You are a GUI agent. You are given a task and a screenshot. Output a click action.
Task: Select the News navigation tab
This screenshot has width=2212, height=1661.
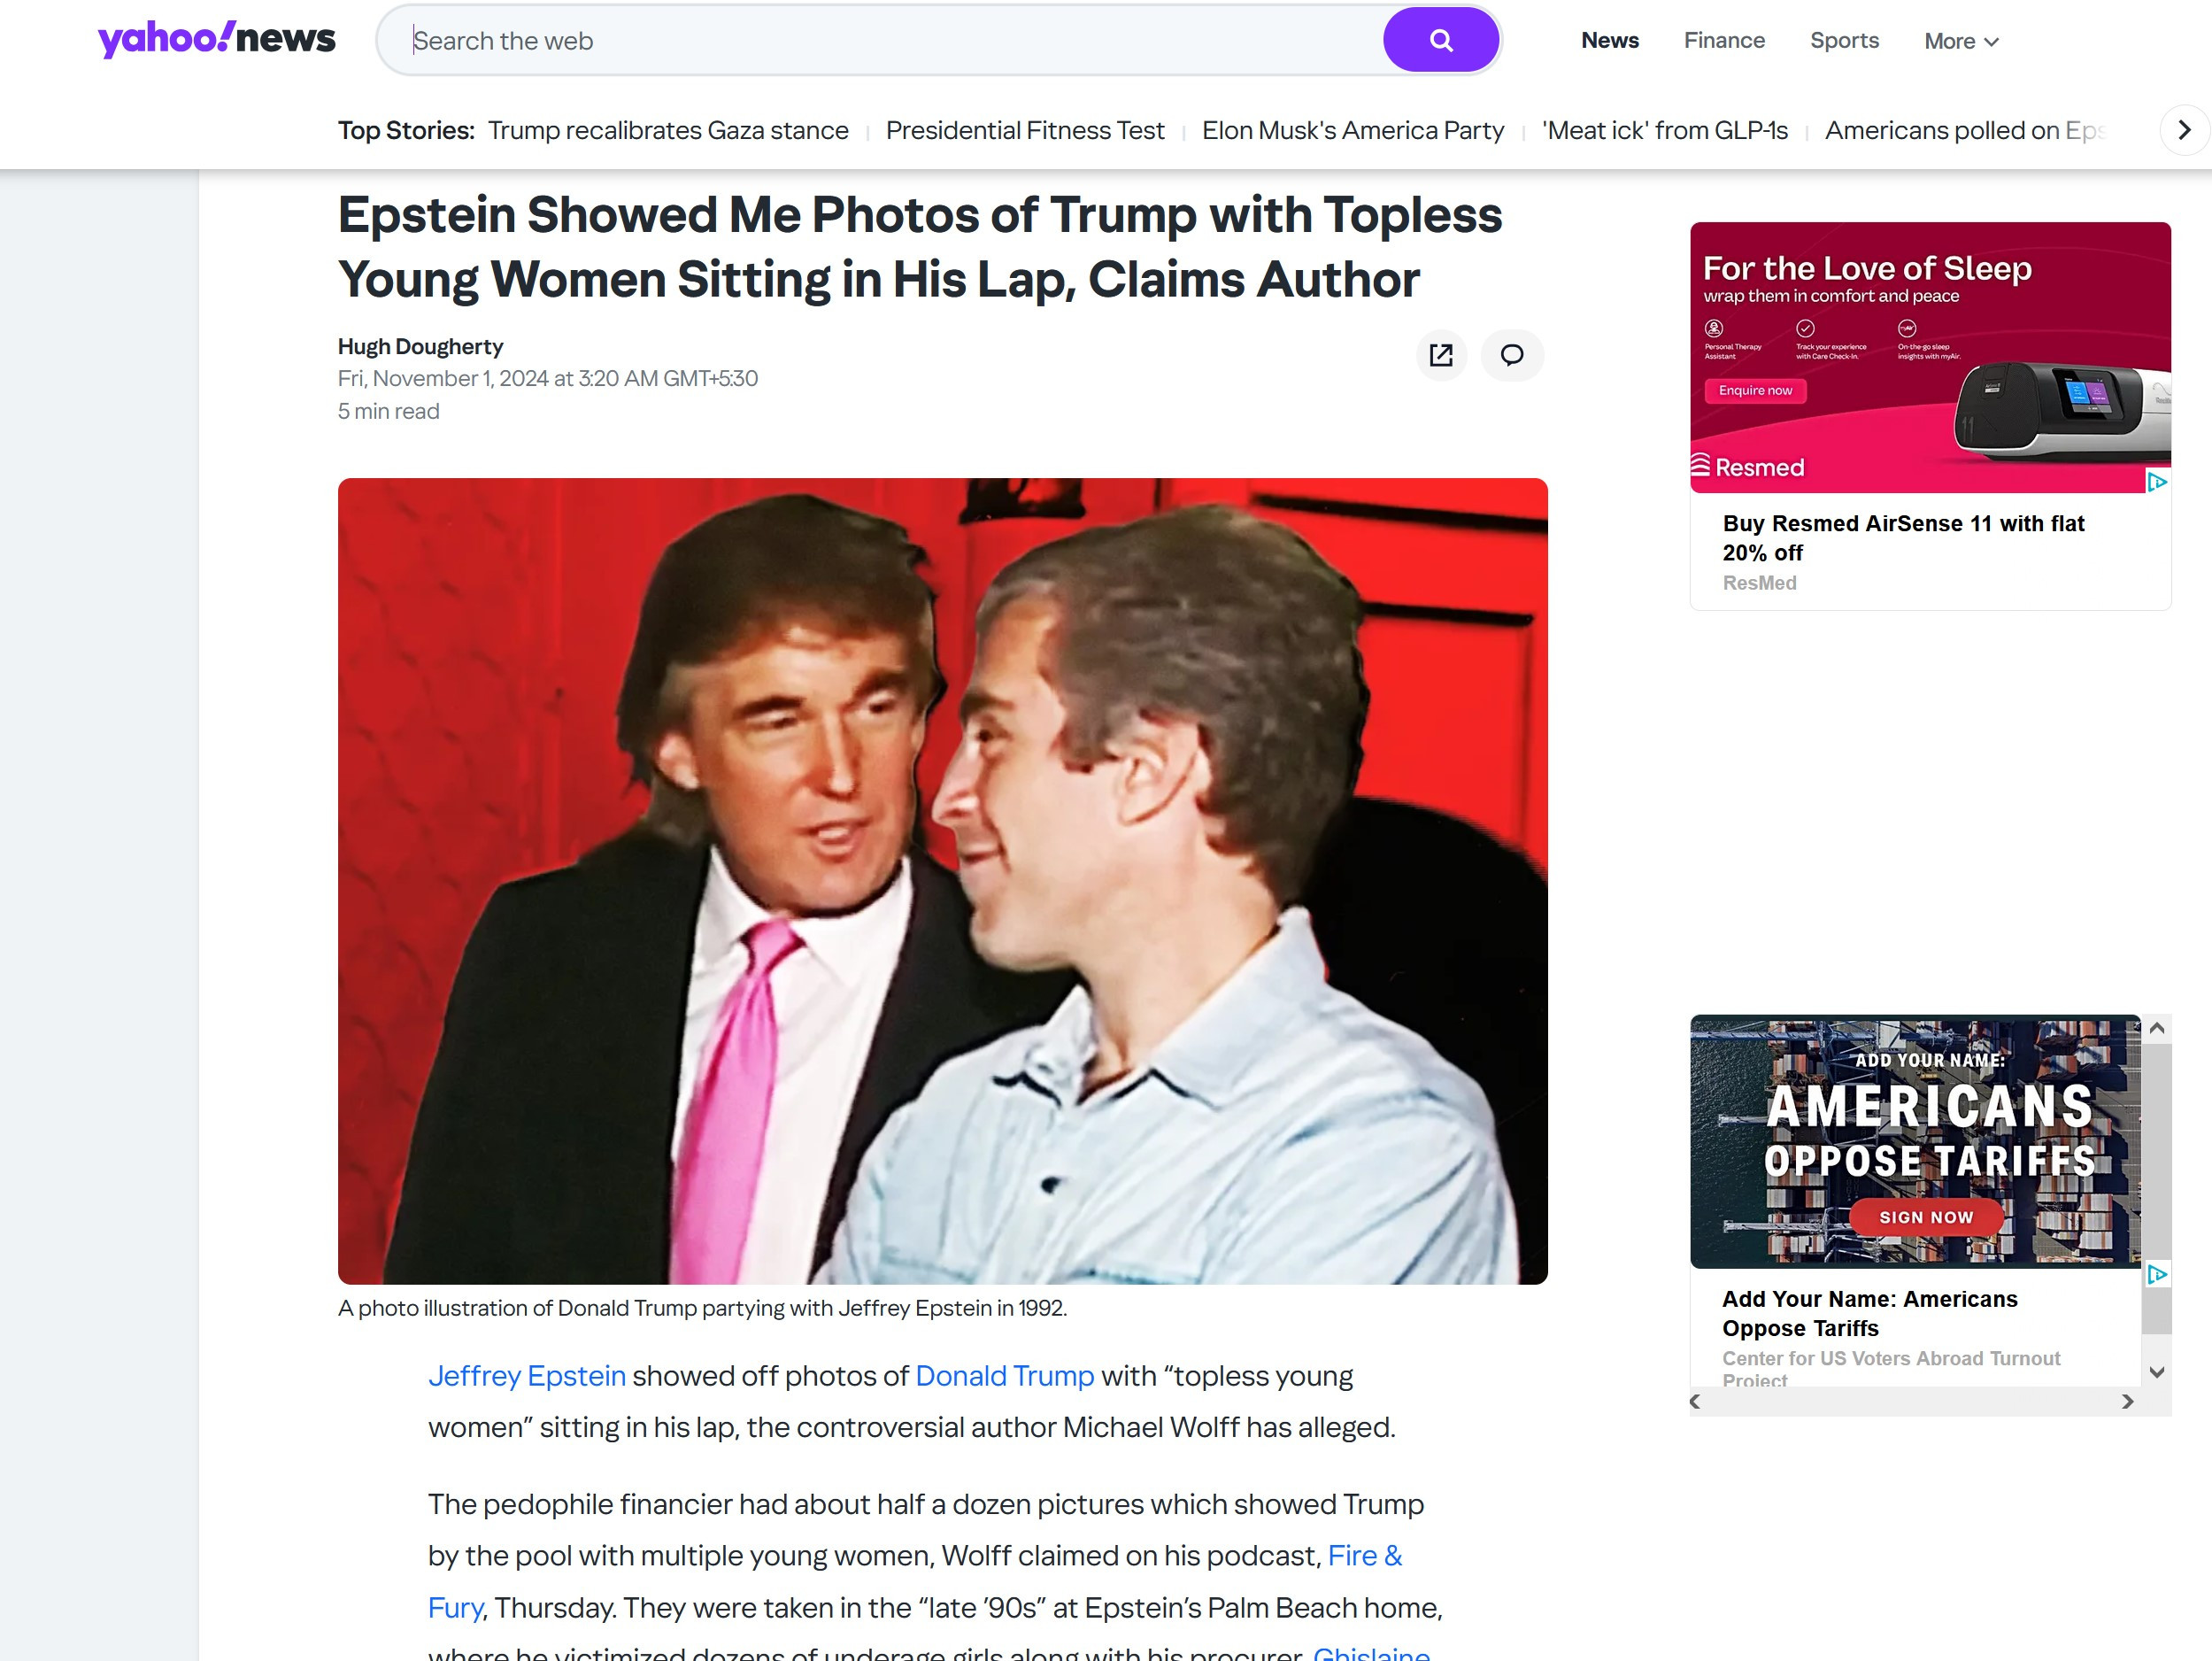point(1609,40)
